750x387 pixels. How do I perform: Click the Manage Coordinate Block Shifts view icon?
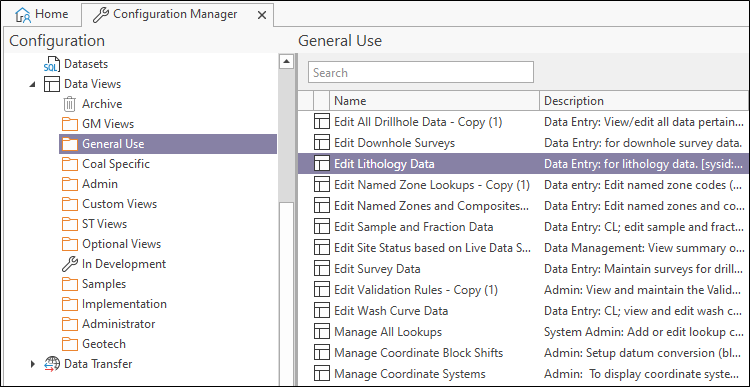[322, 353]
